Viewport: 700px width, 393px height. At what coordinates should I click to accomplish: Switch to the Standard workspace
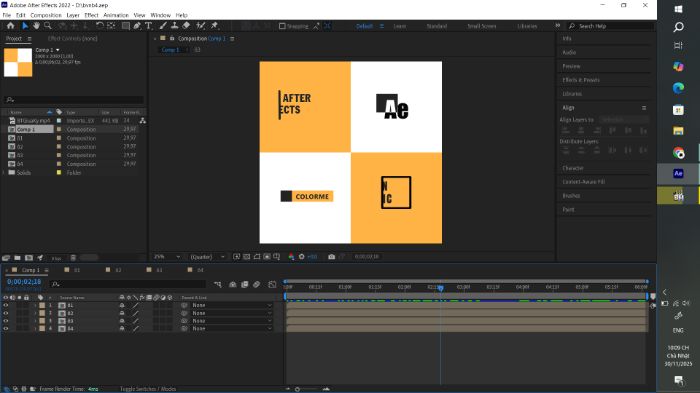437,26
